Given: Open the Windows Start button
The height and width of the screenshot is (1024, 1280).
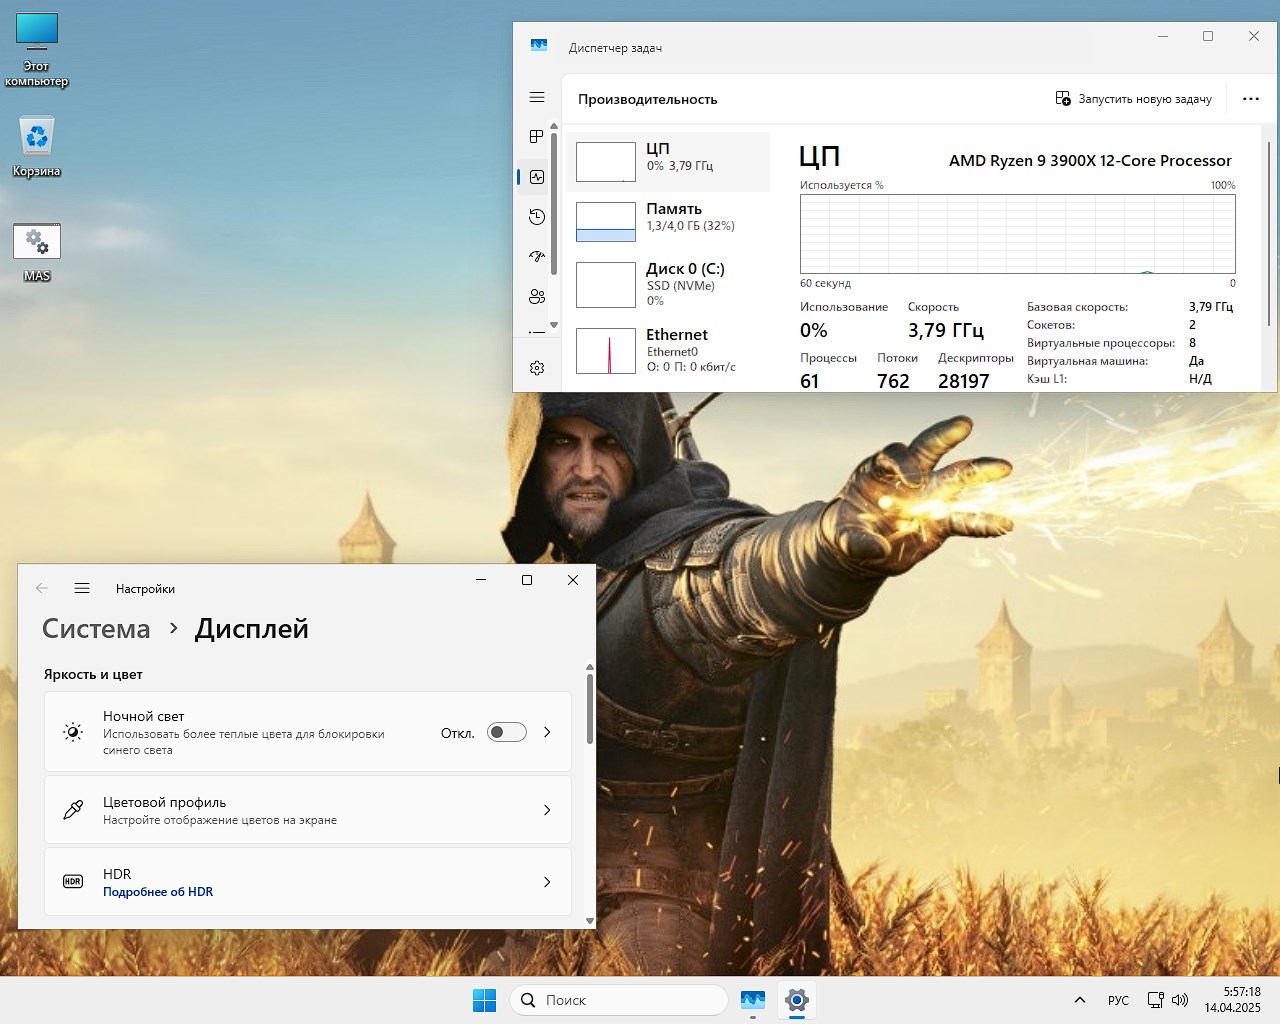Looking at the screenshot, I should coord(484,1000).
